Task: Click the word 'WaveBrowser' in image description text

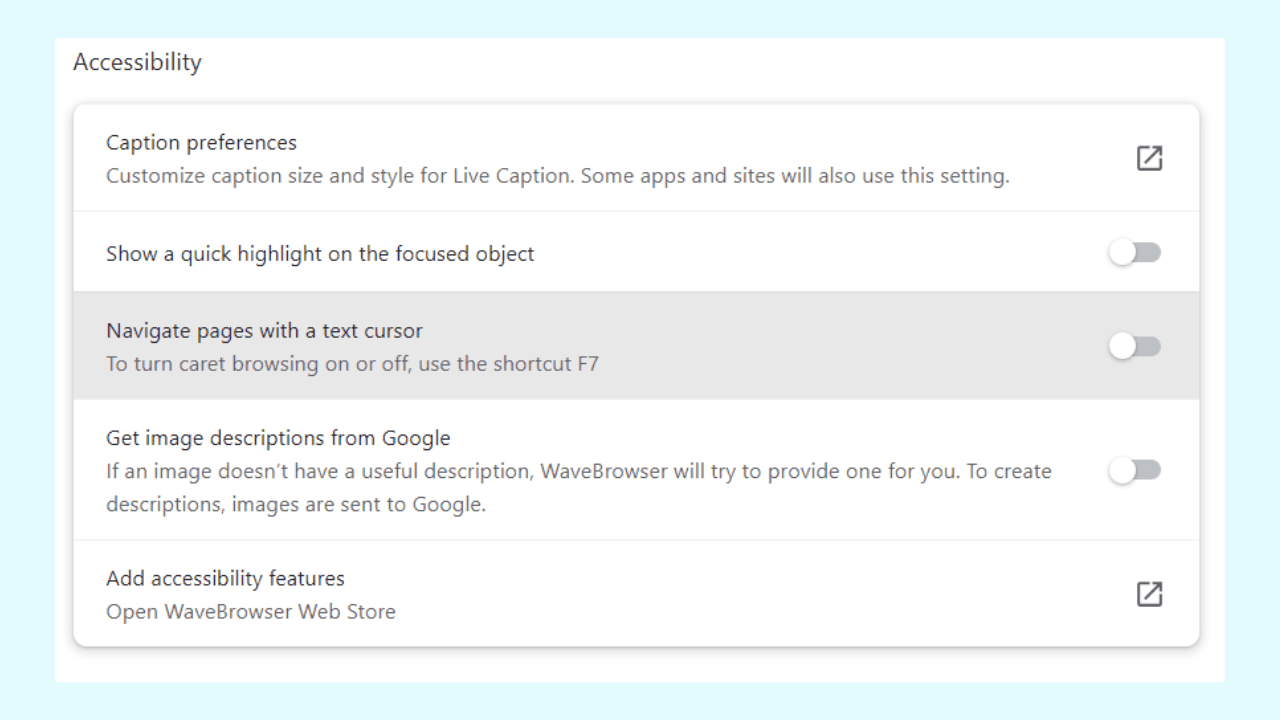Action: coord(604,471)
